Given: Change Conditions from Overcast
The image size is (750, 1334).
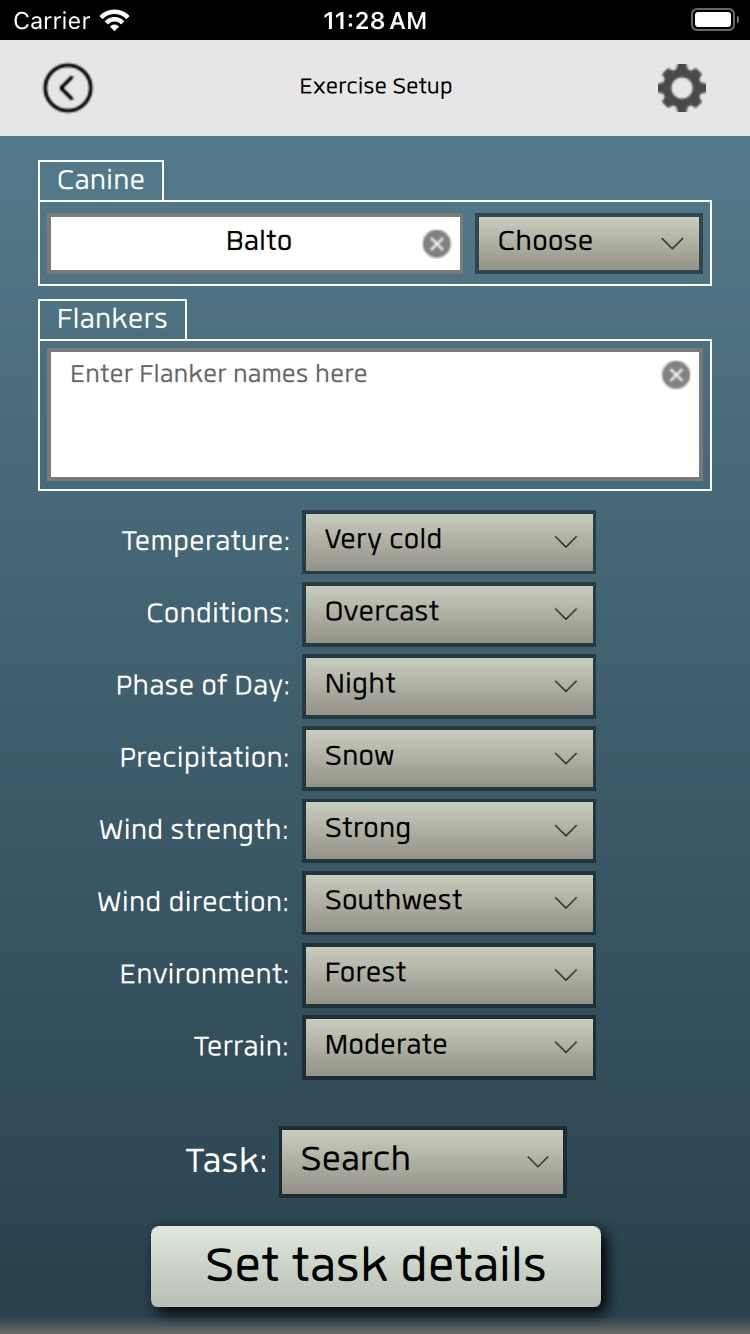Looking at the screenshot, I should point(449,613).
